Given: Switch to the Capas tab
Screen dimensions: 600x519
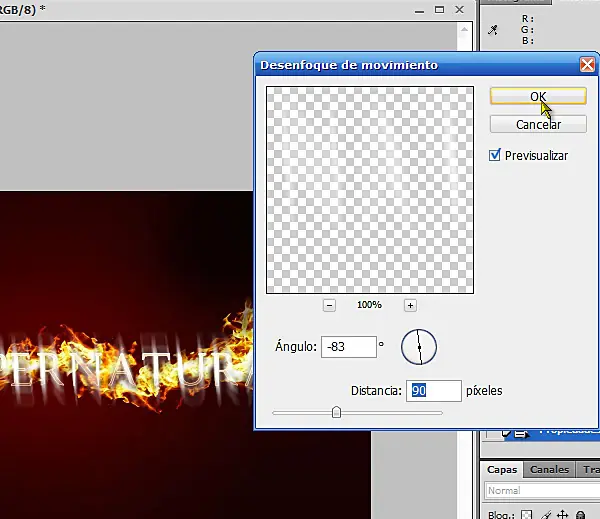Looking at the screenshot, I should pos(502,470).
